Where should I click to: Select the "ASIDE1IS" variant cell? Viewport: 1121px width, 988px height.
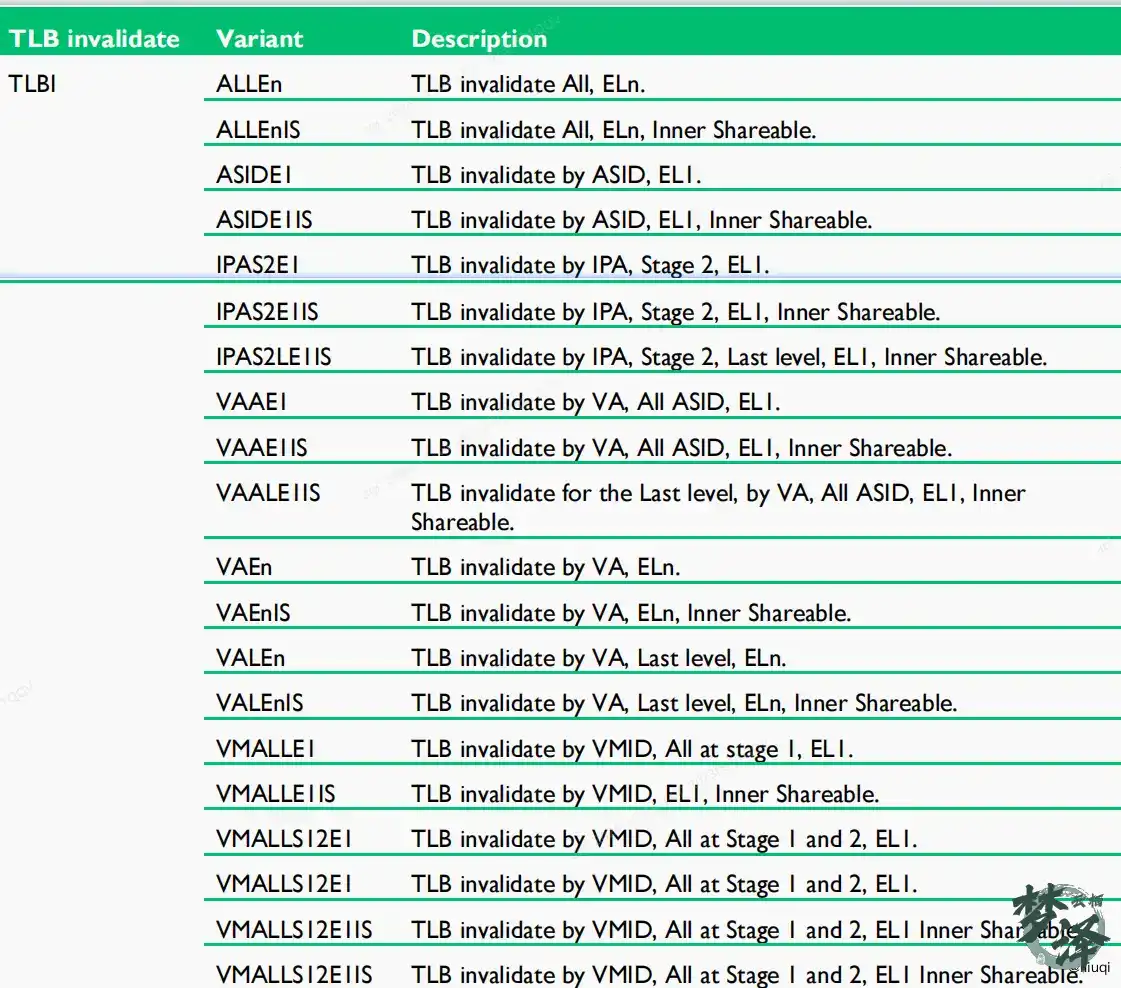(x=264, y=219)
